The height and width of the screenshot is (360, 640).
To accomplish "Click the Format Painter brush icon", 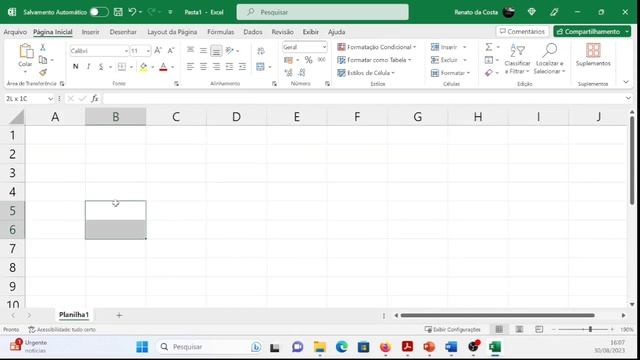I will (43, 73).
